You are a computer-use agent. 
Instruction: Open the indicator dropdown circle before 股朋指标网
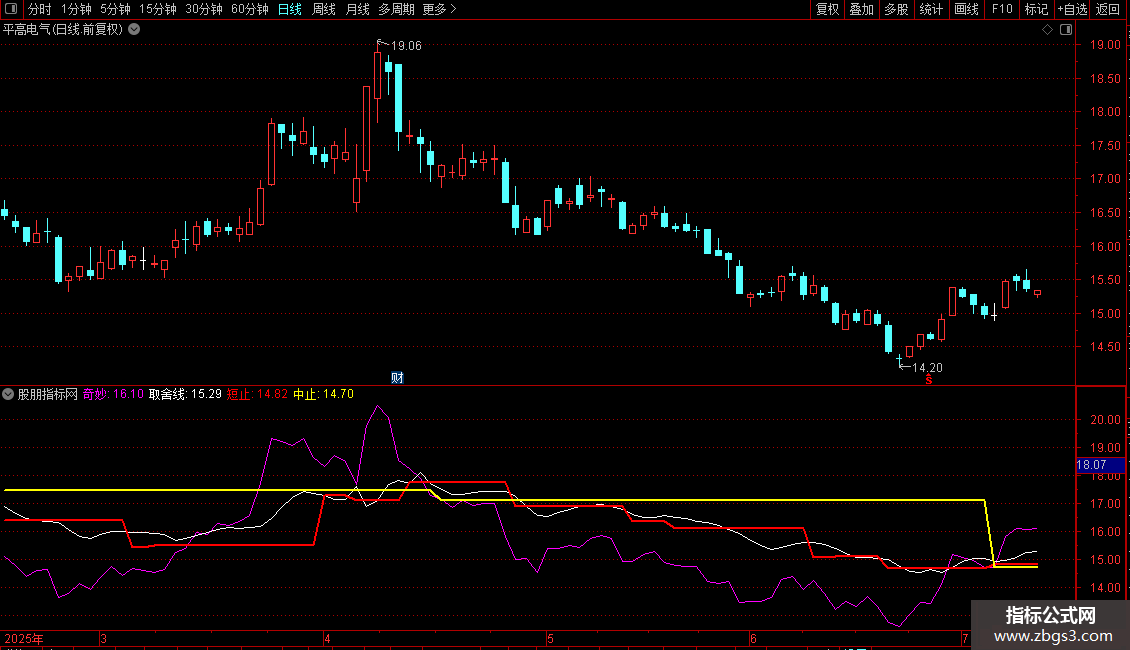pyautogui.click(x=8, y=394)
